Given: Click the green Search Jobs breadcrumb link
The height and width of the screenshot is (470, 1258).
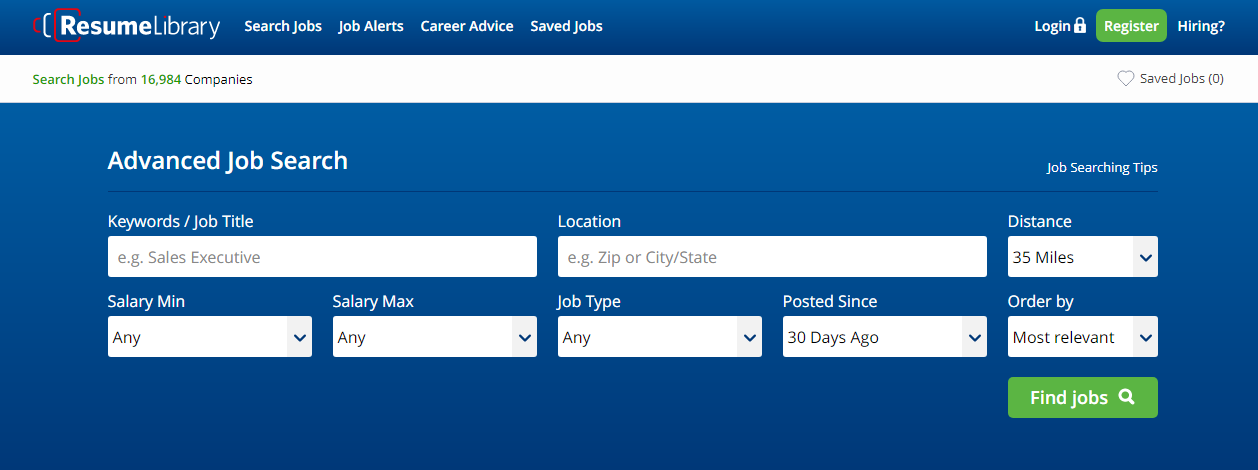Looking at the screenshot, I should click(x=68, y=79).
